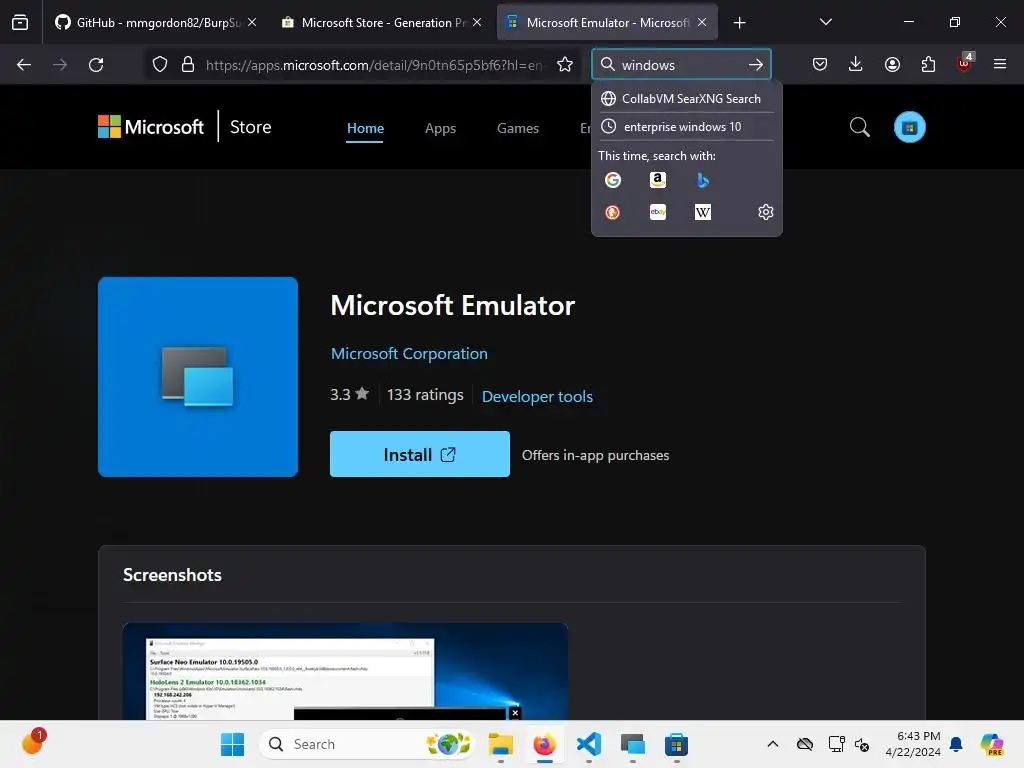This screenshot has height=768, width=1024.
Task: Click the taskbar clock showing 6:43 PM
Action: pyautogui.click(x=912, y=744)
